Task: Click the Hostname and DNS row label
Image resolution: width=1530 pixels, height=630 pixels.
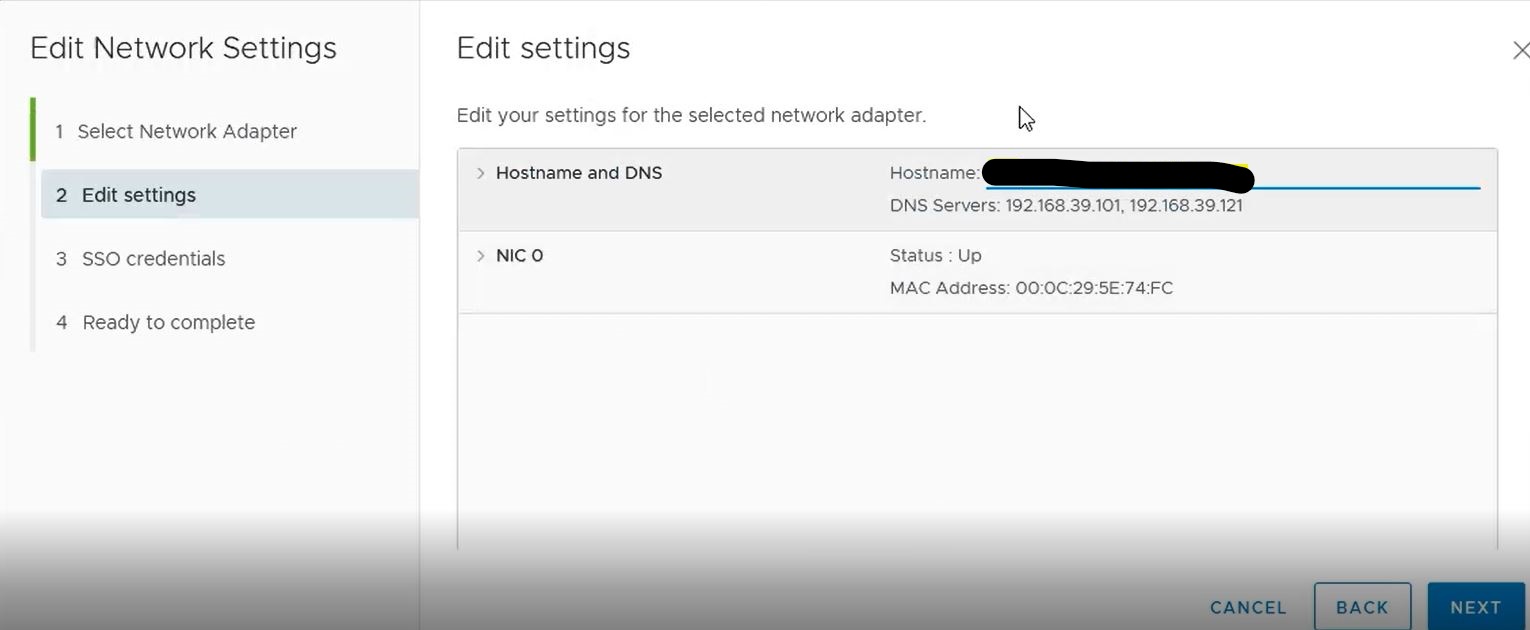Action: 579,173
